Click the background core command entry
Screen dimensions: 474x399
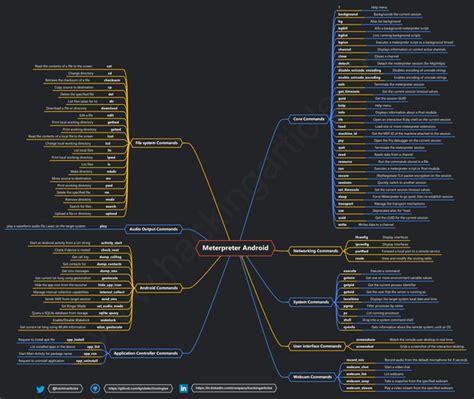(x=348, y=14)
